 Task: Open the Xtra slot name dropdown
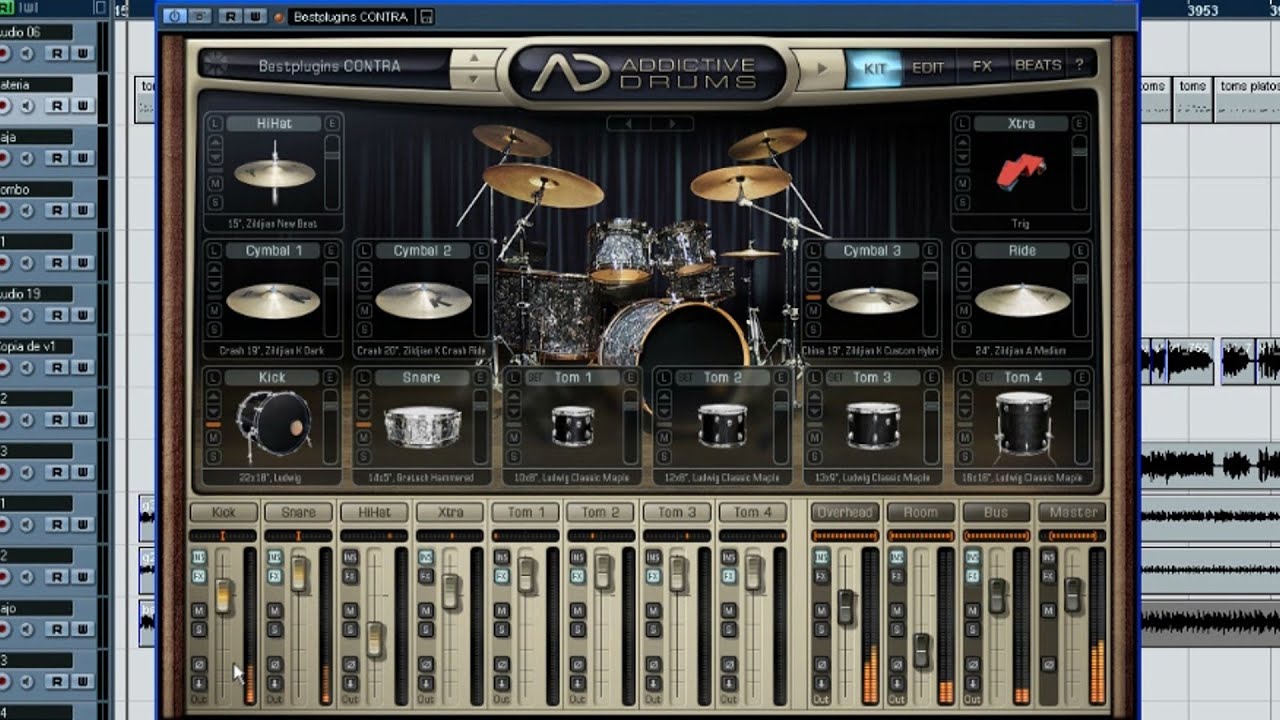(x=1022, y=123)
